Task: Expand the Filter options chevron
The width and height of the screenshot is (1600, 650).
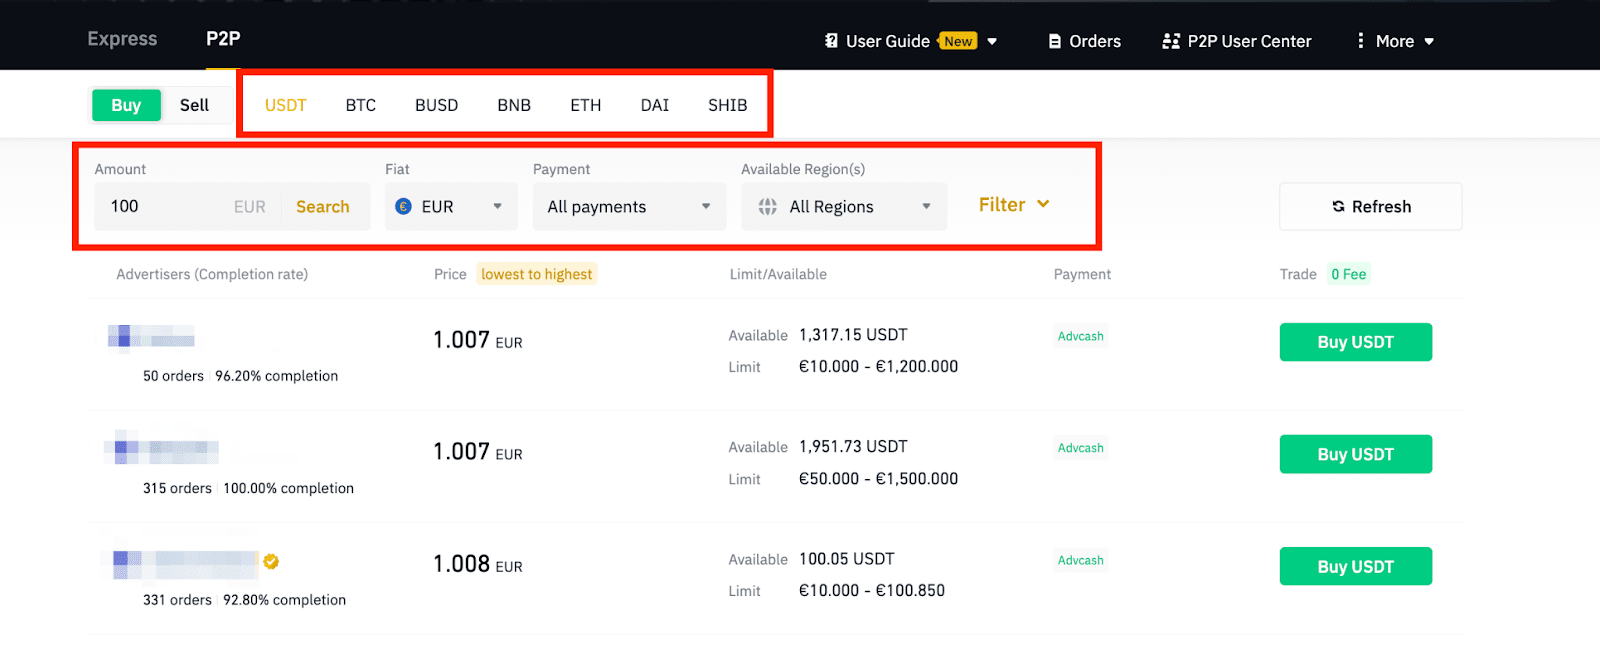Action: click(x=1043, y=204)
